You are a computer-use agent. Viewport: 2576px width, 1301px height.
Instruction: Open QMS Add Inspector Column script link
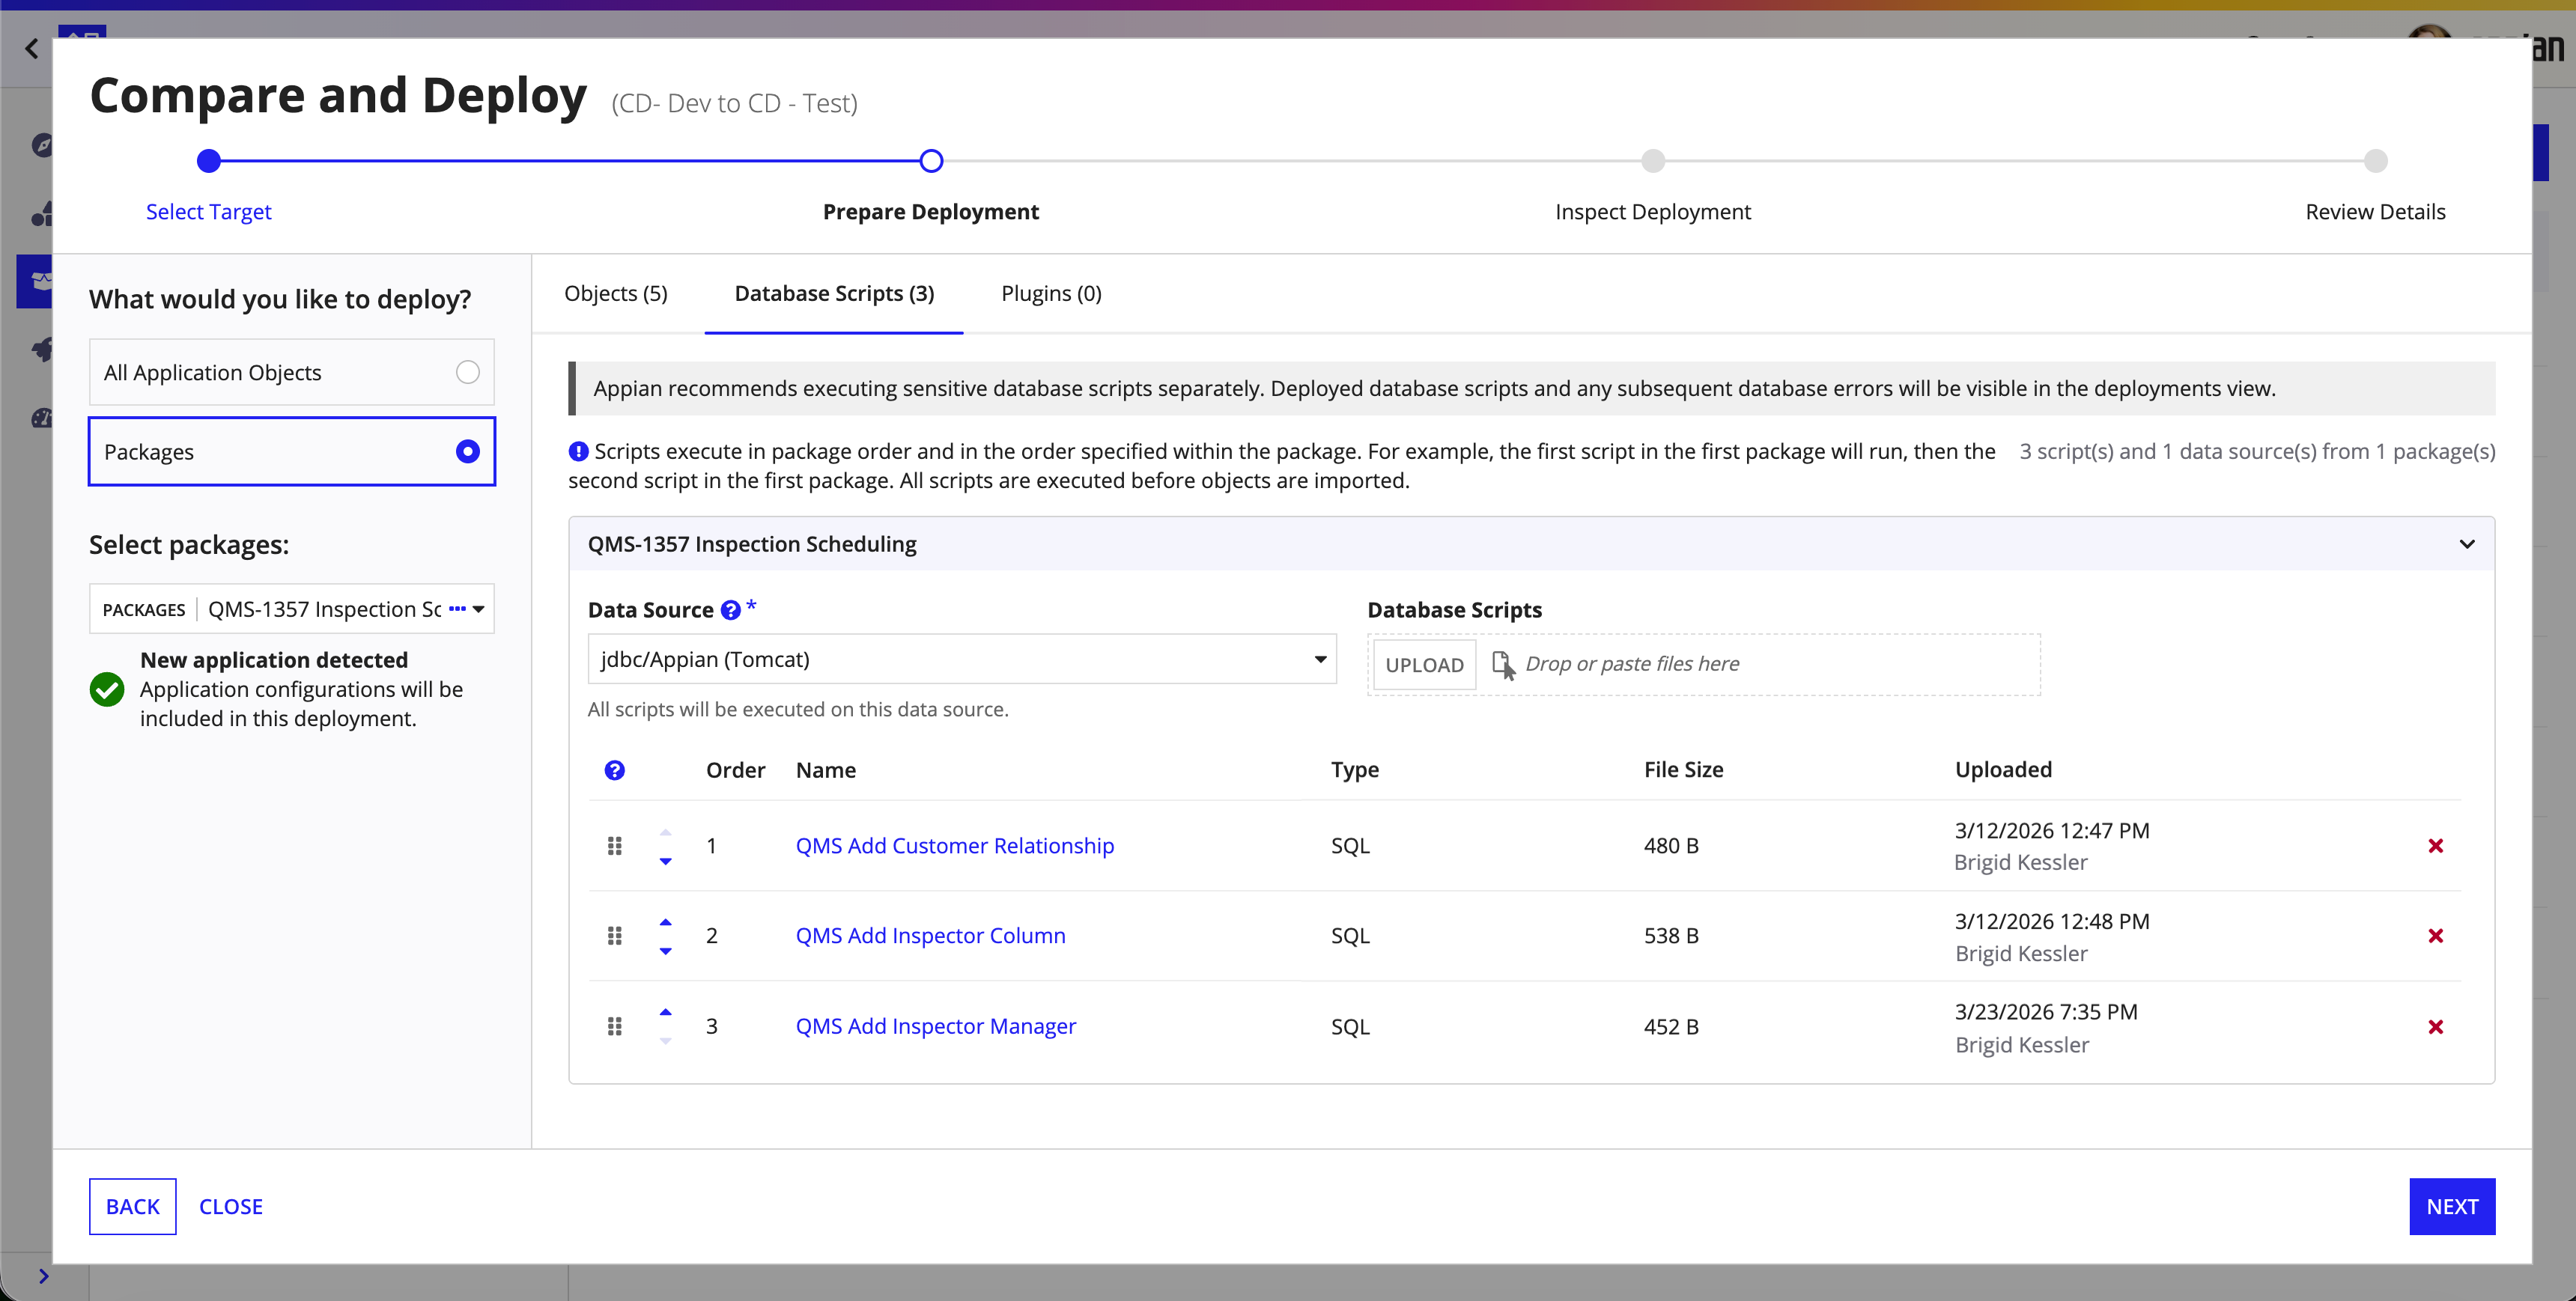(x=931, y=936)
